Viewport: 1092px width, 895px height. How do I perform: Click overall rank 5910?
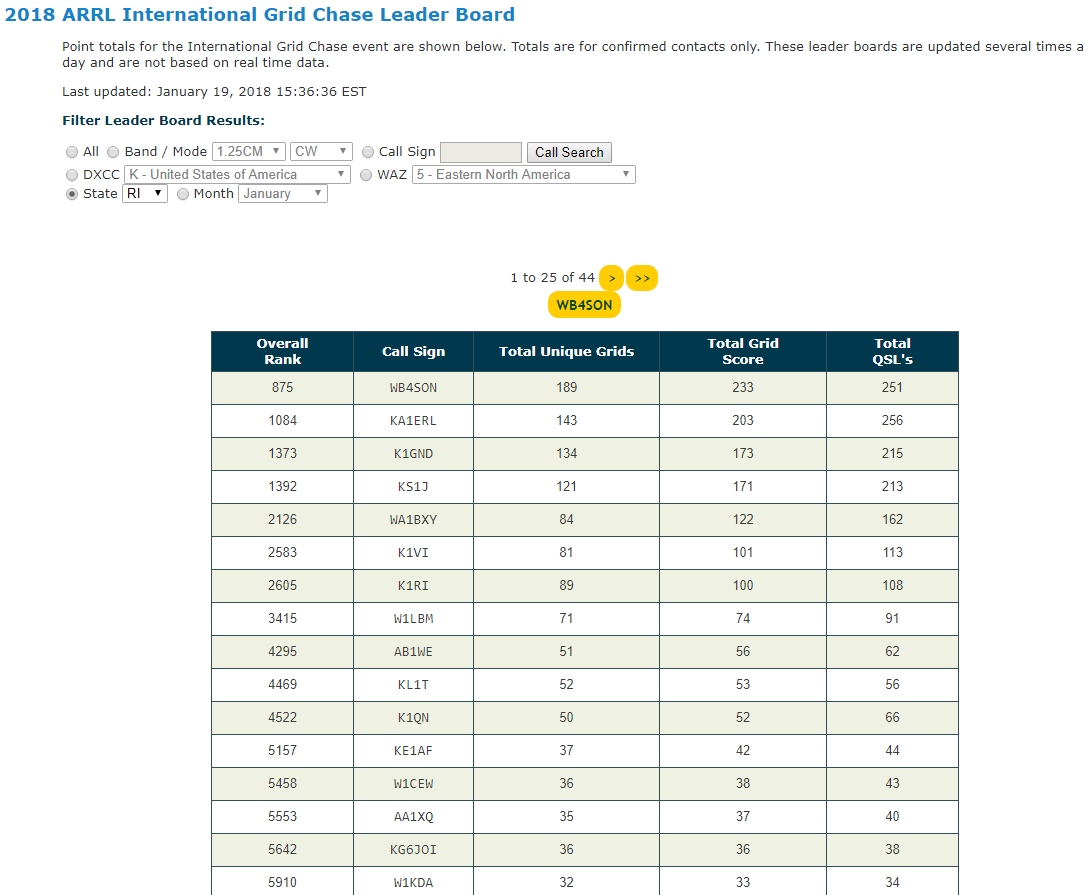coord(282,882)
